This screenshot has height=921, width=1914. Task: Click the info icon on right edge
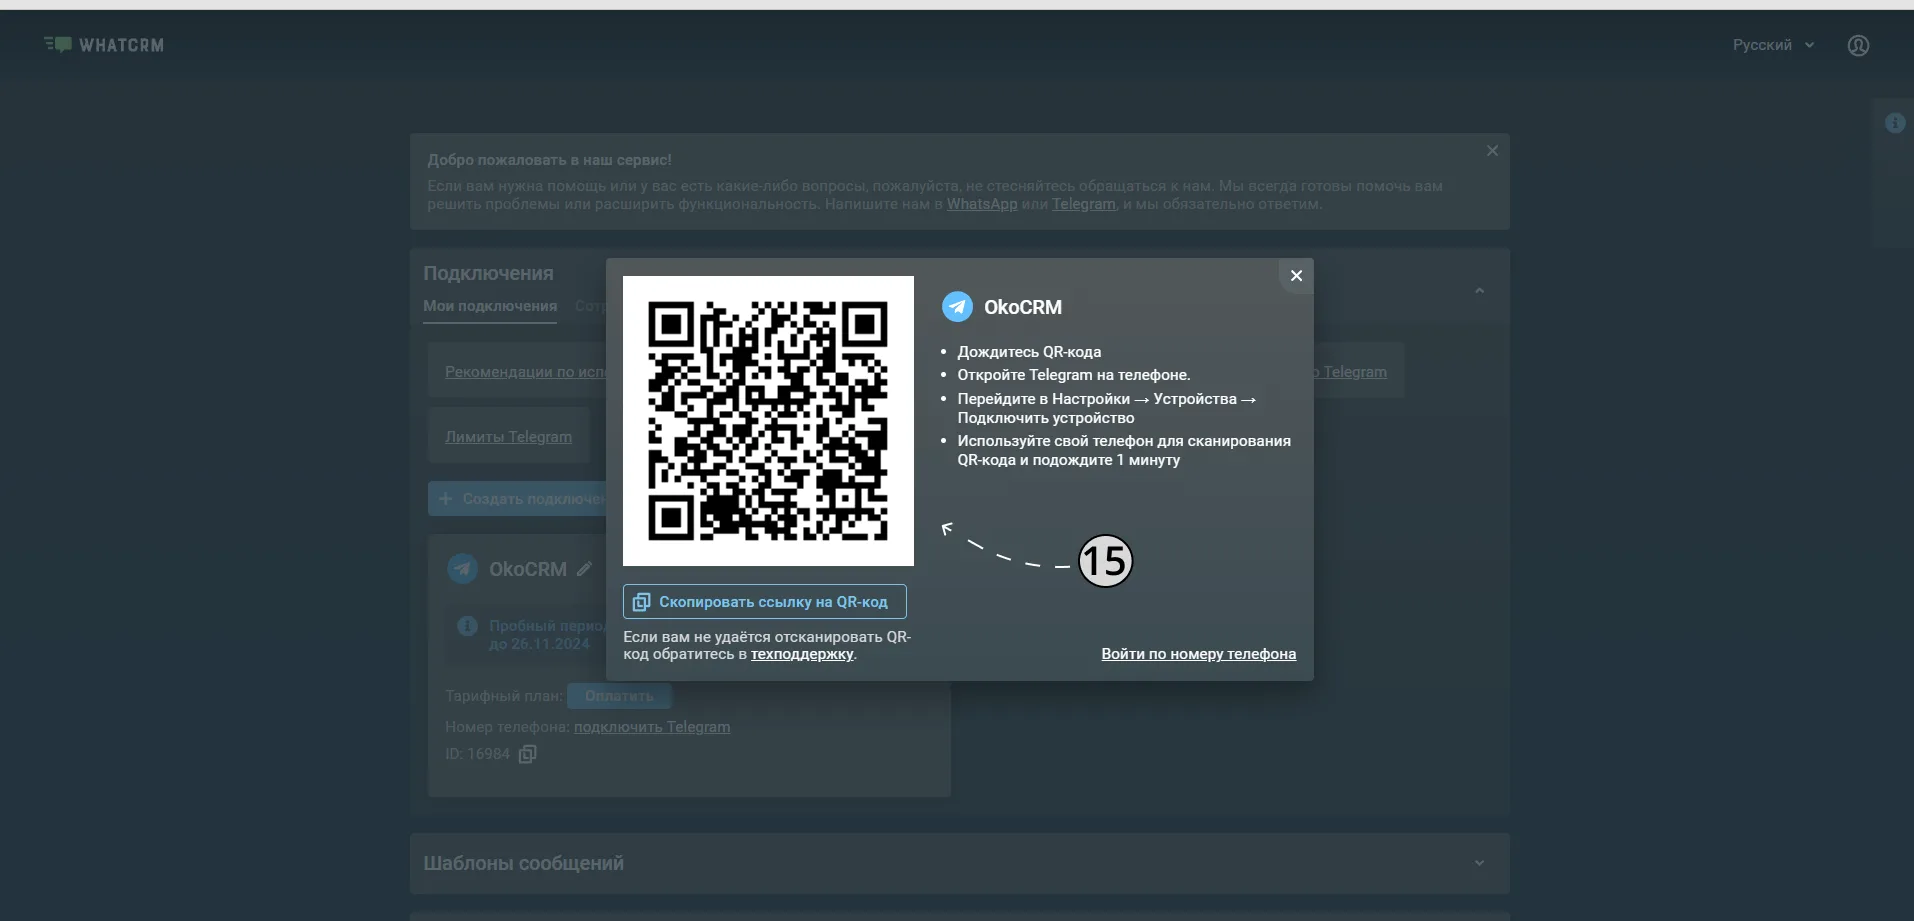coord(1895,123)
